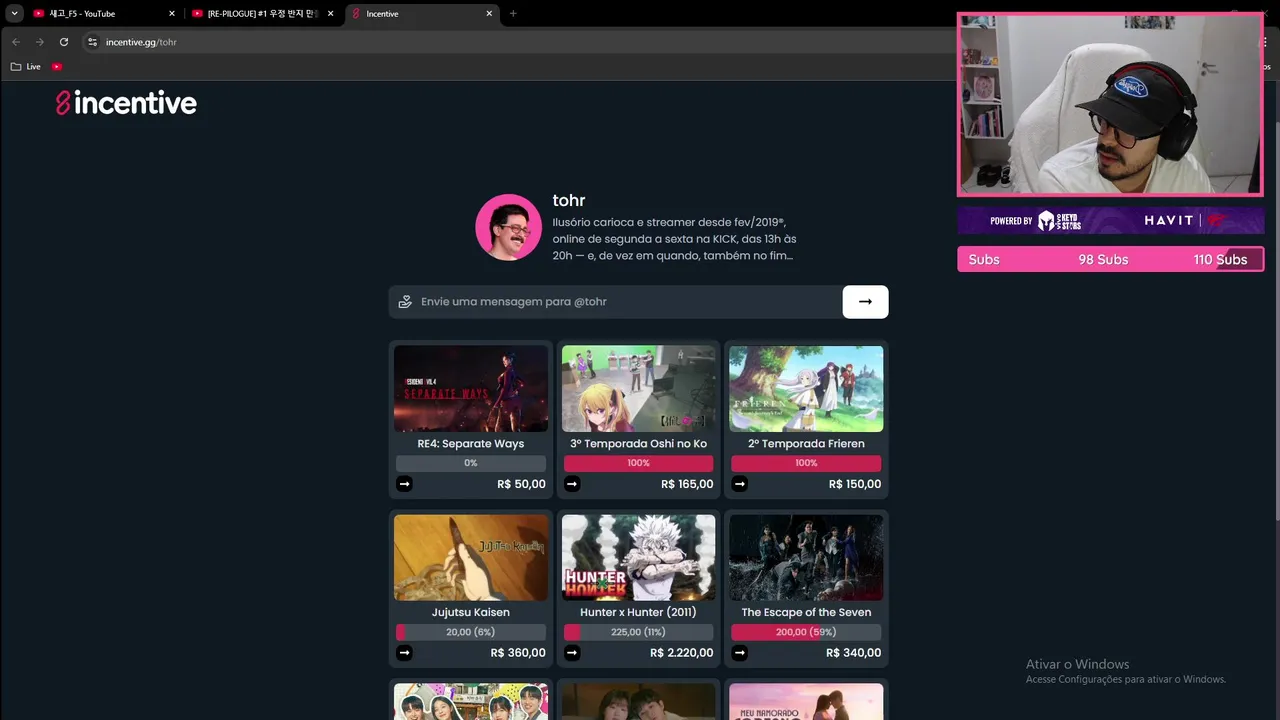The image size is (1280, 720).
Task: Click donation icon in message field
Action: tap(405, 301)
